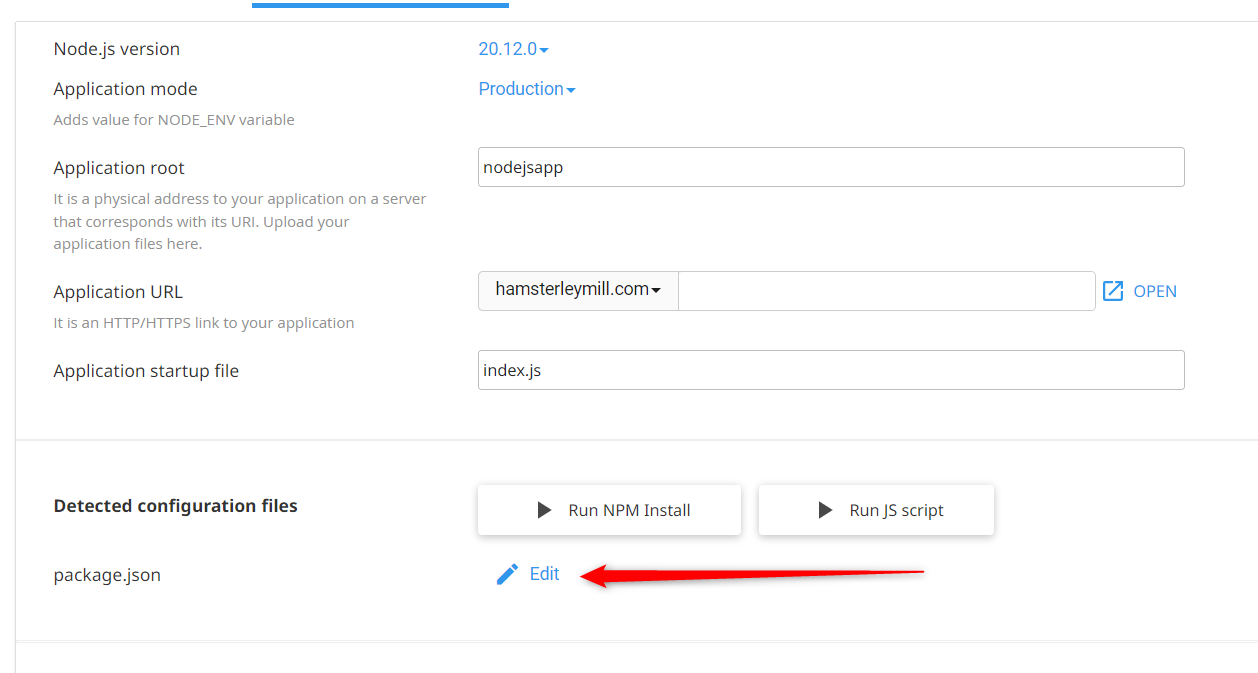This screenshot has width=1258, height=673.
Task: Click the Edit link for package.json
Action: point(544,574)
